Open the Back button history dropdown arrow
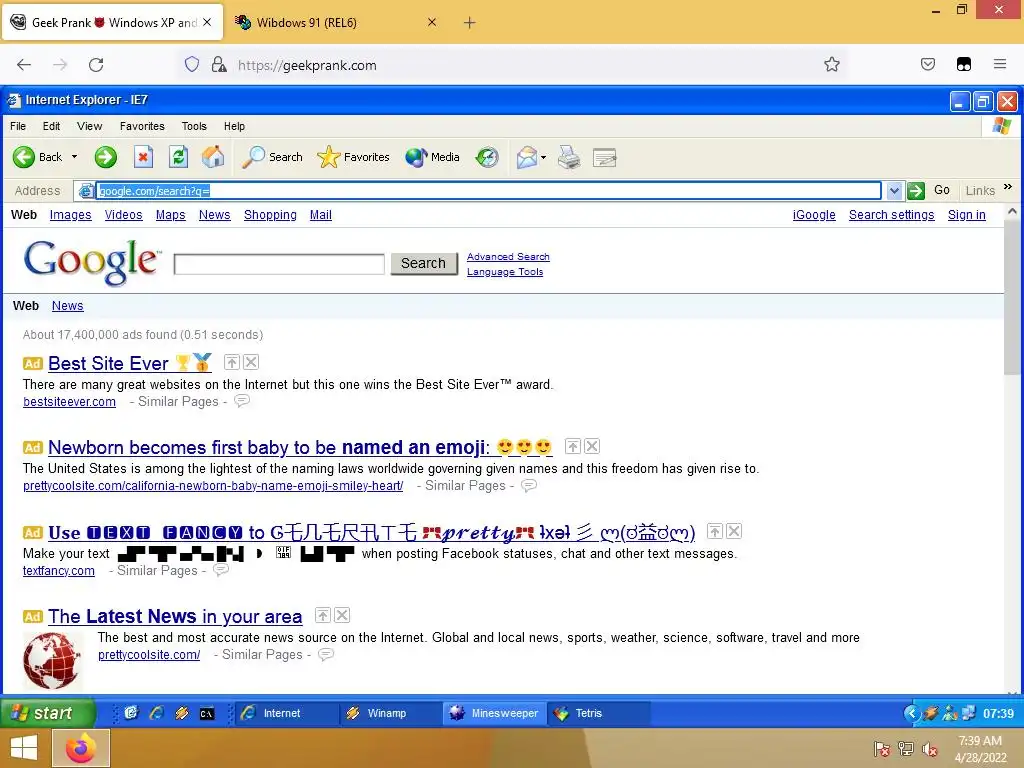Screen dimensions: 1024x768 pos(74,157)
